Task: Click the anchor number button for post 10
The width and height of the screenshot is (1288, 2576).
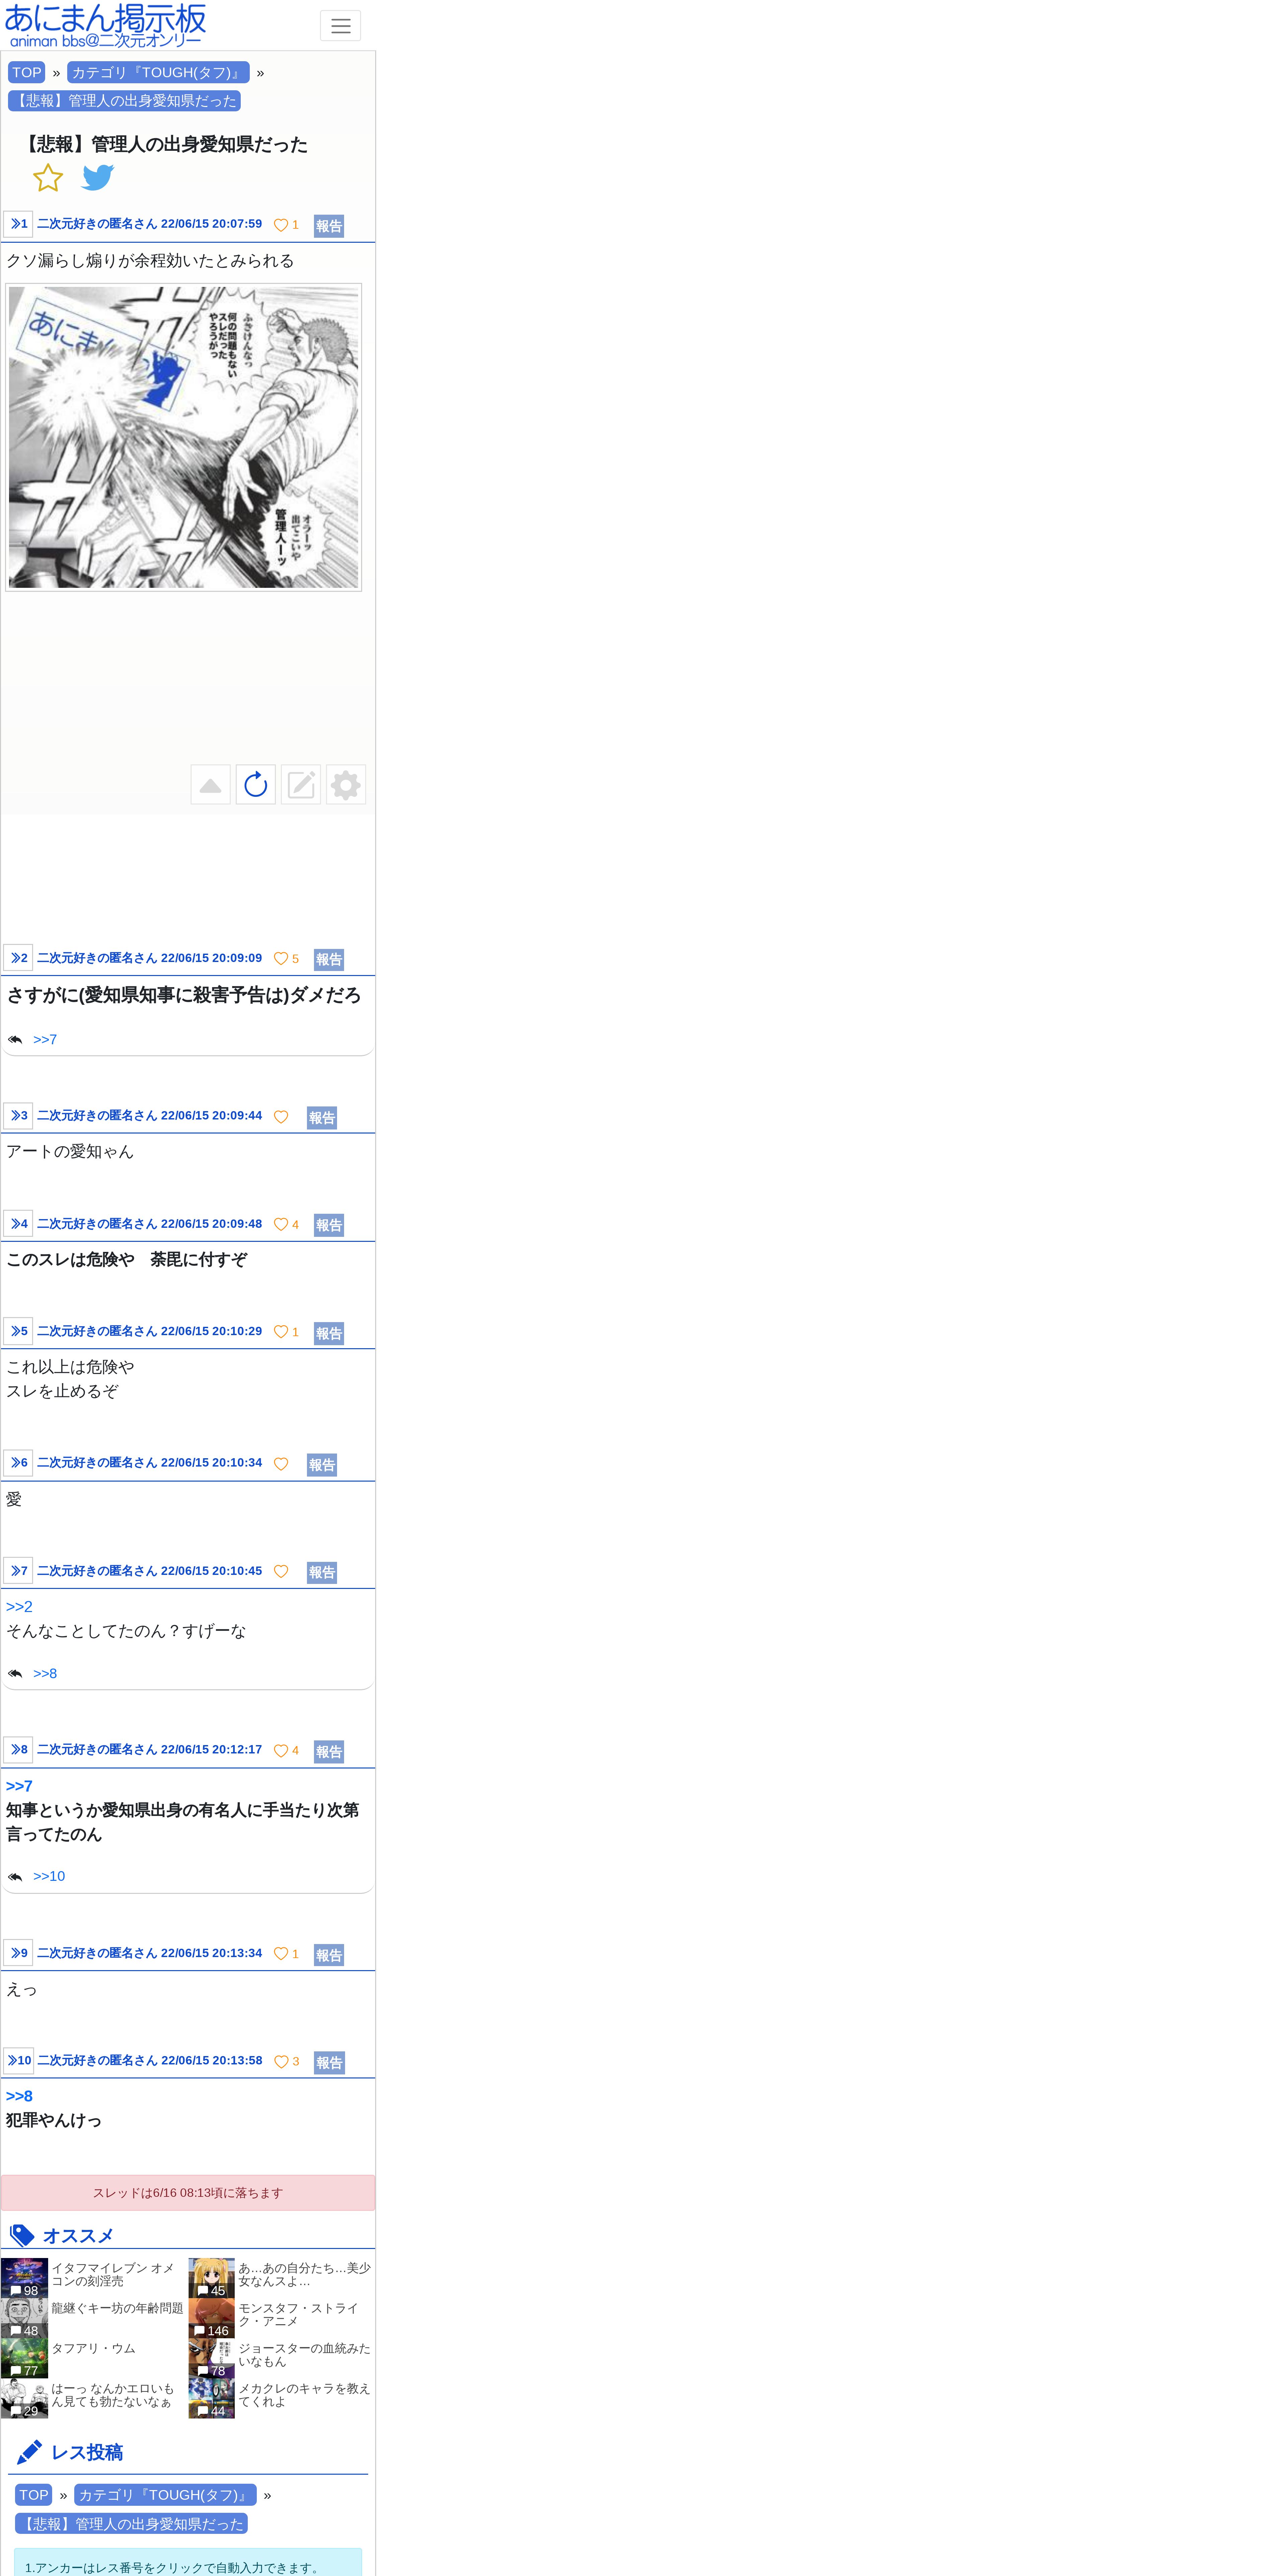Action: click(x=18, y=2061)
